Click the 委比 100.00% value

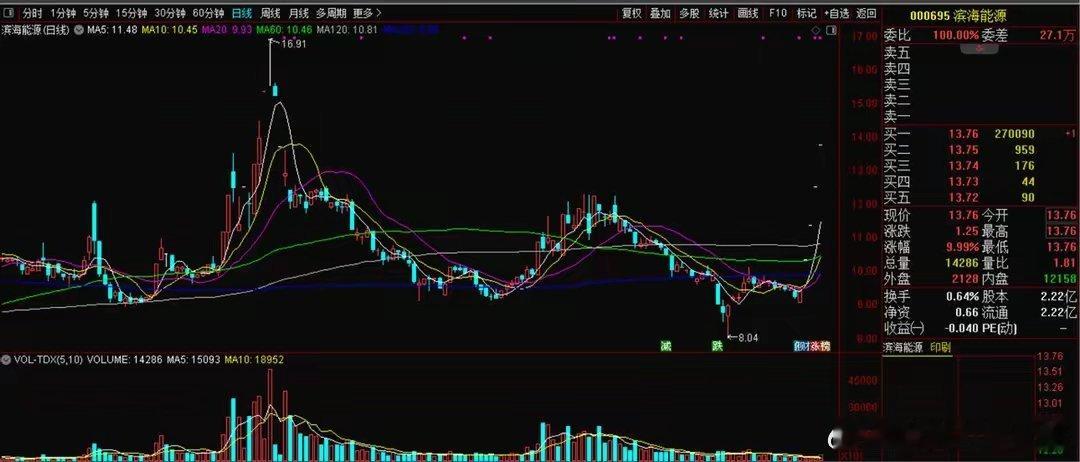[957, 36]
